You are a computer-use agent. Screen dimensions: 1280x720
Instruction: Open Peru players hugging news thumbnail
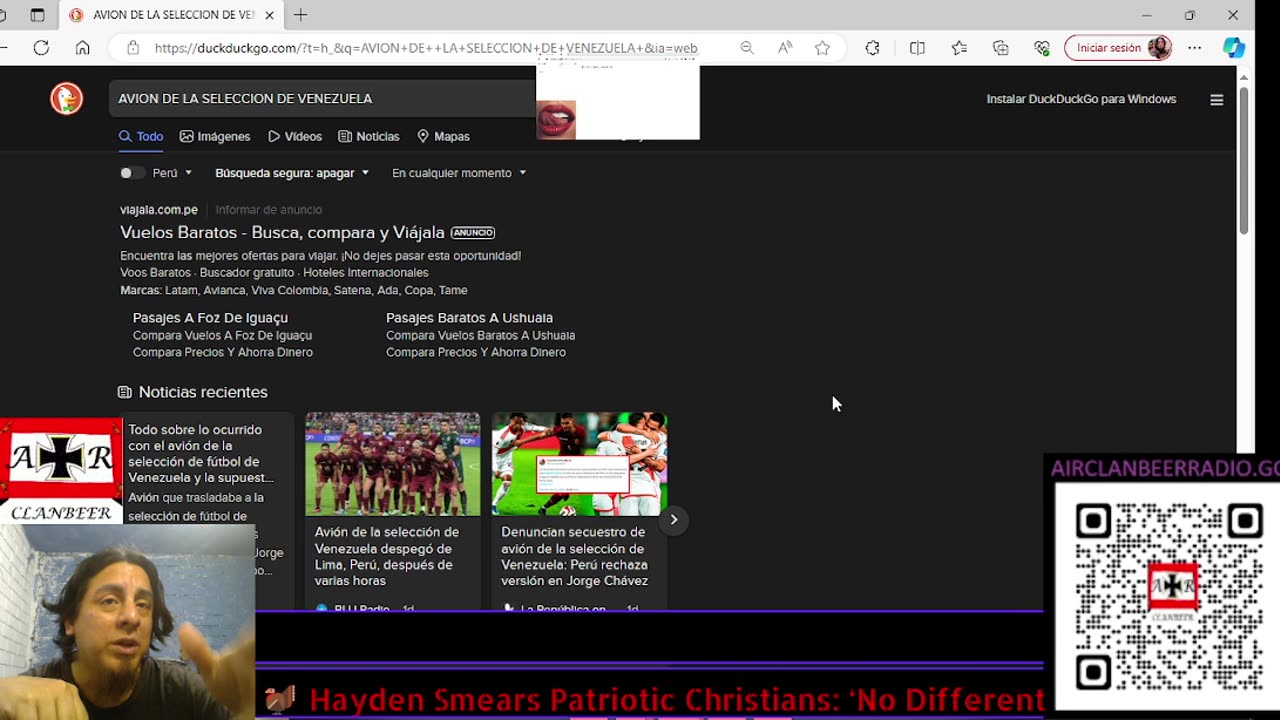click(579, 464)
